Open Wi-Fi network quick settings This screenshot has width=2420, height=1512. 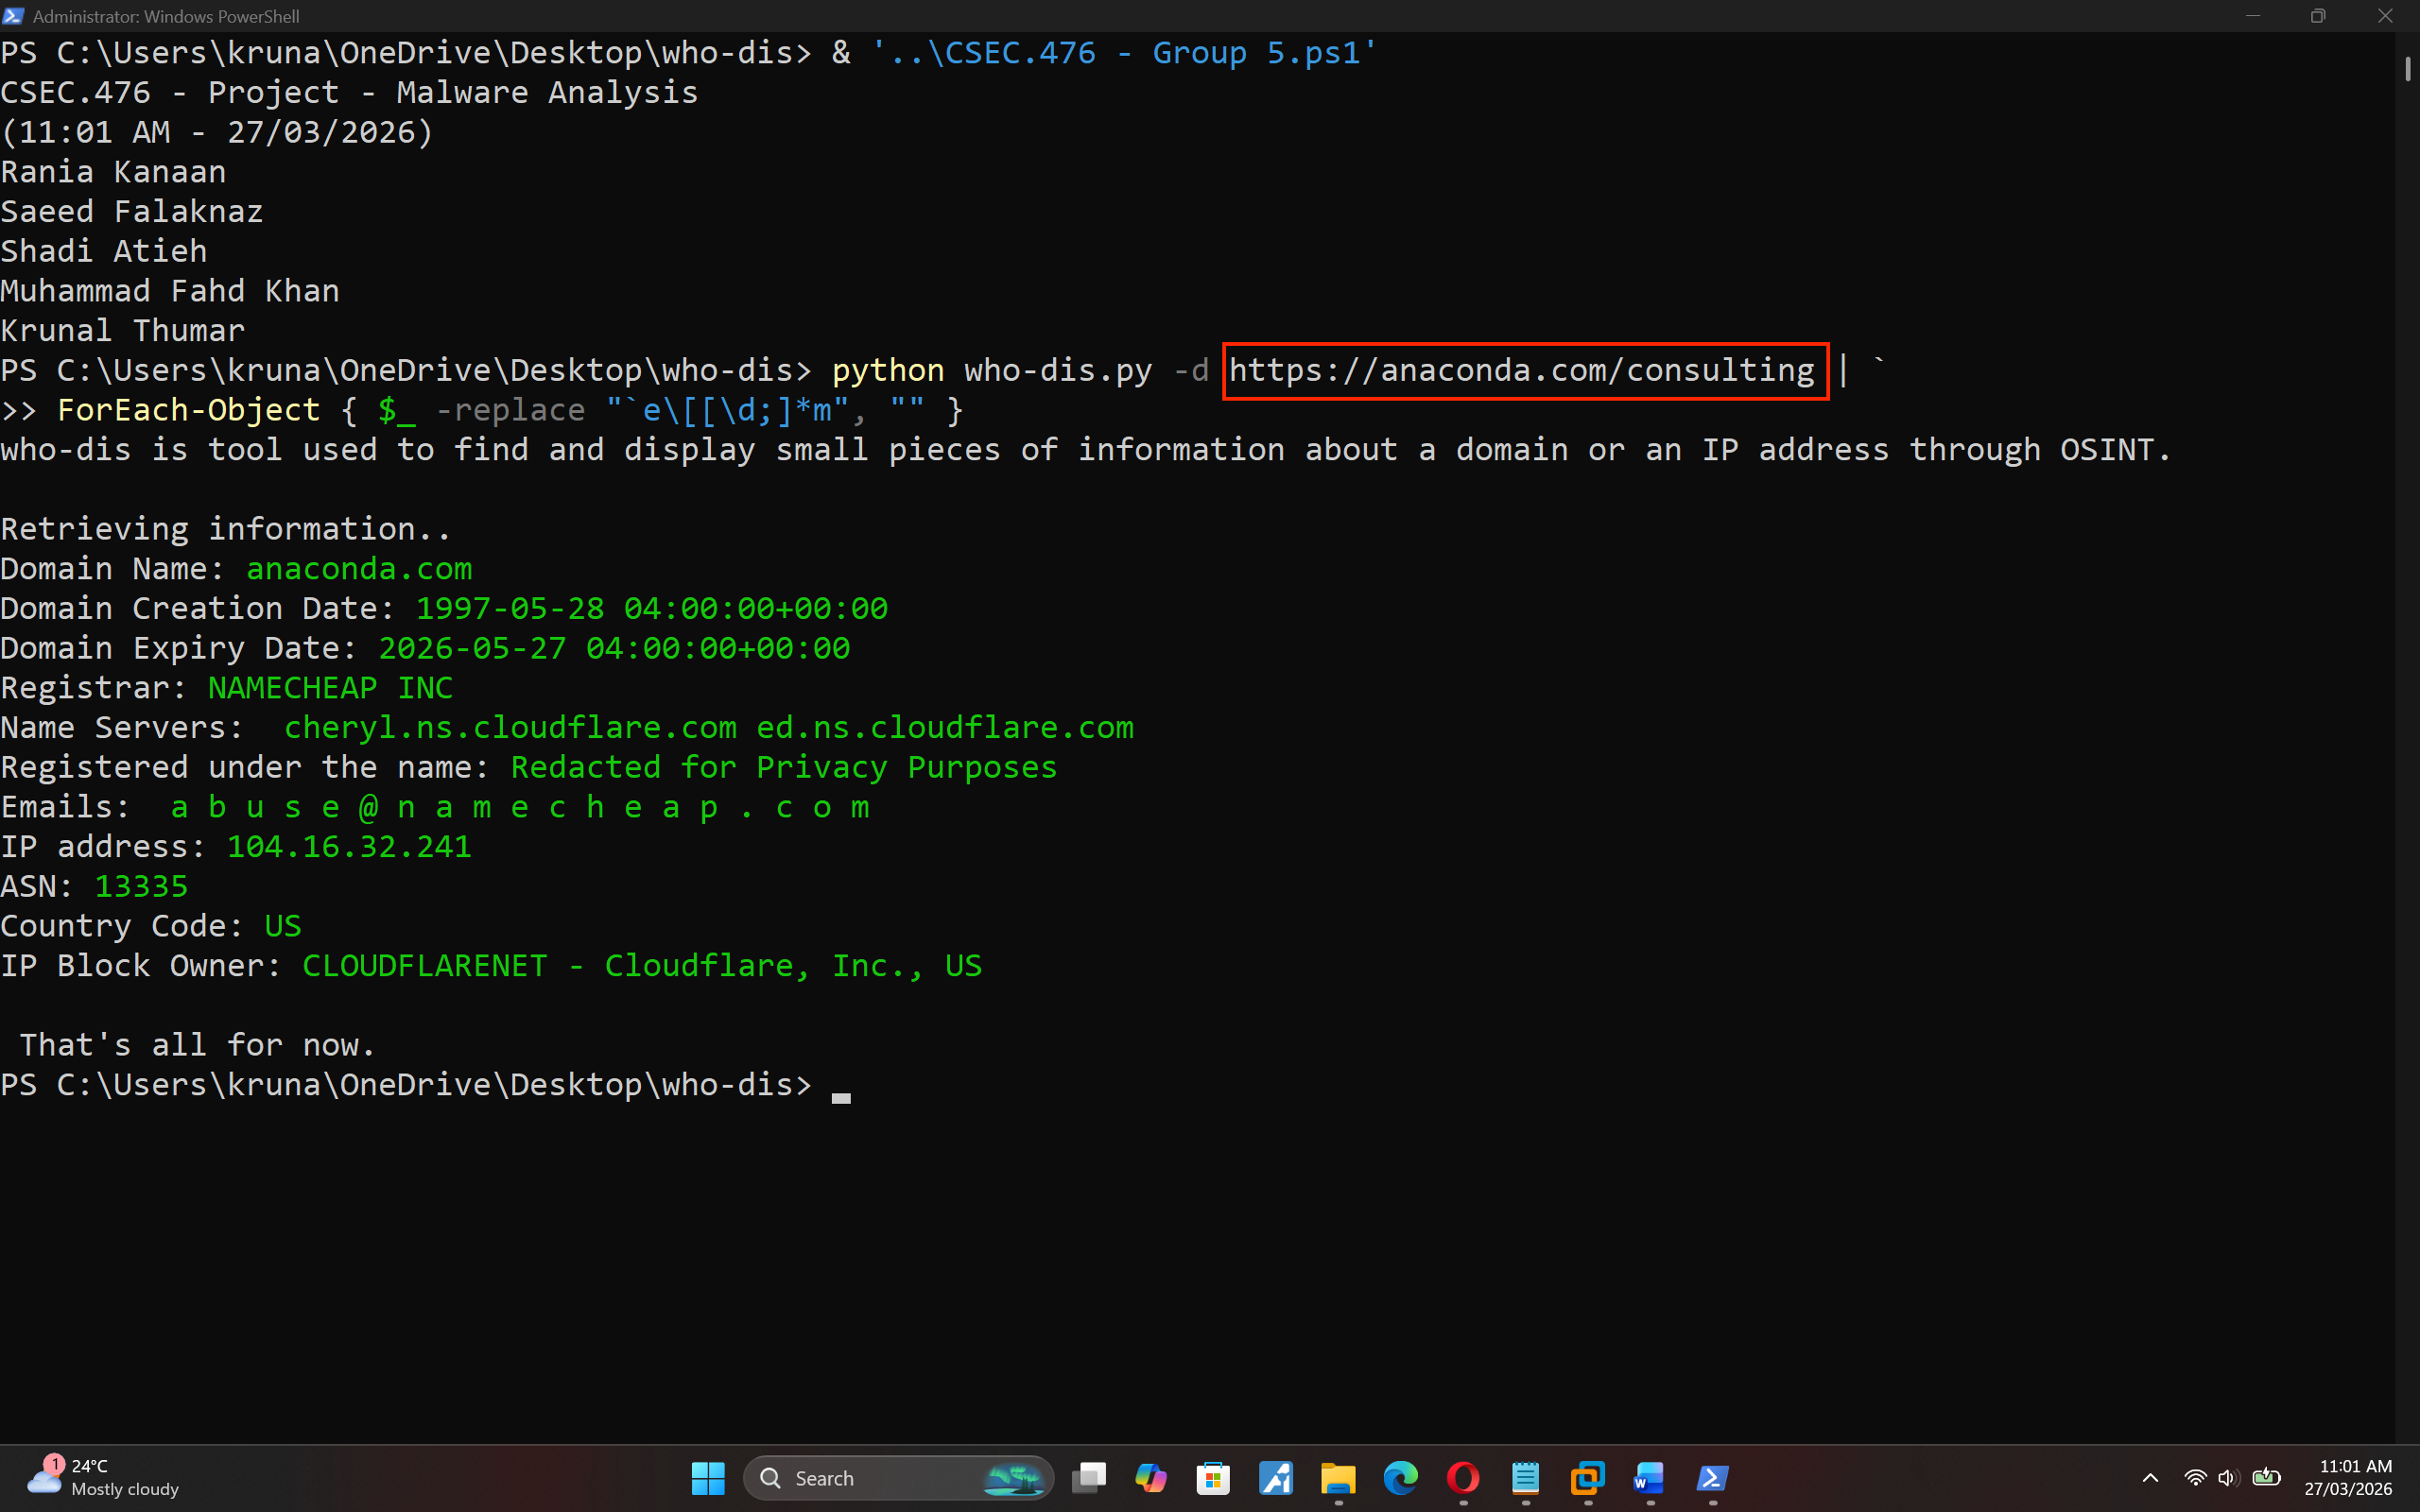(2195, 1477)
